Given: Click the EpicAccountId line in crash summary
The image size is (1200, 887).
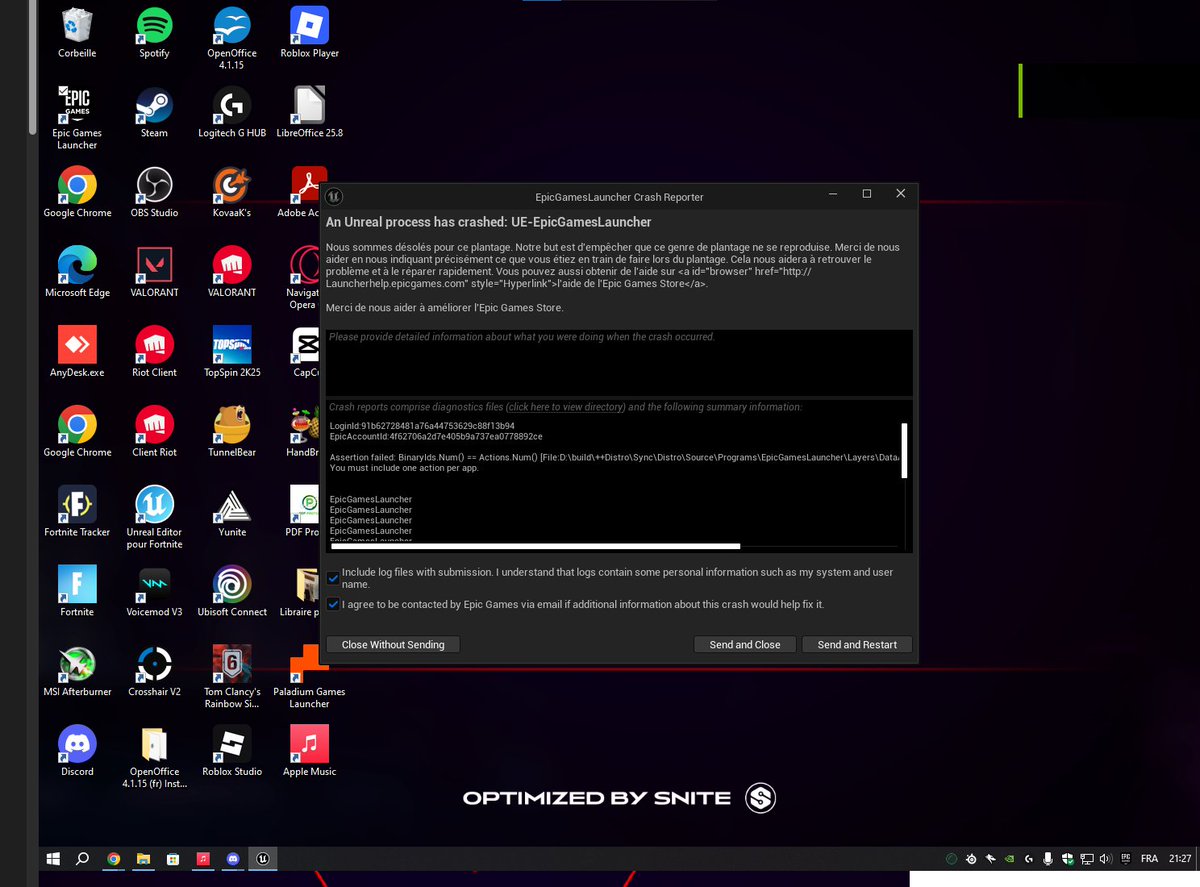Looking at the screenshot, I should pyautogui.click(x=436, y=437).
